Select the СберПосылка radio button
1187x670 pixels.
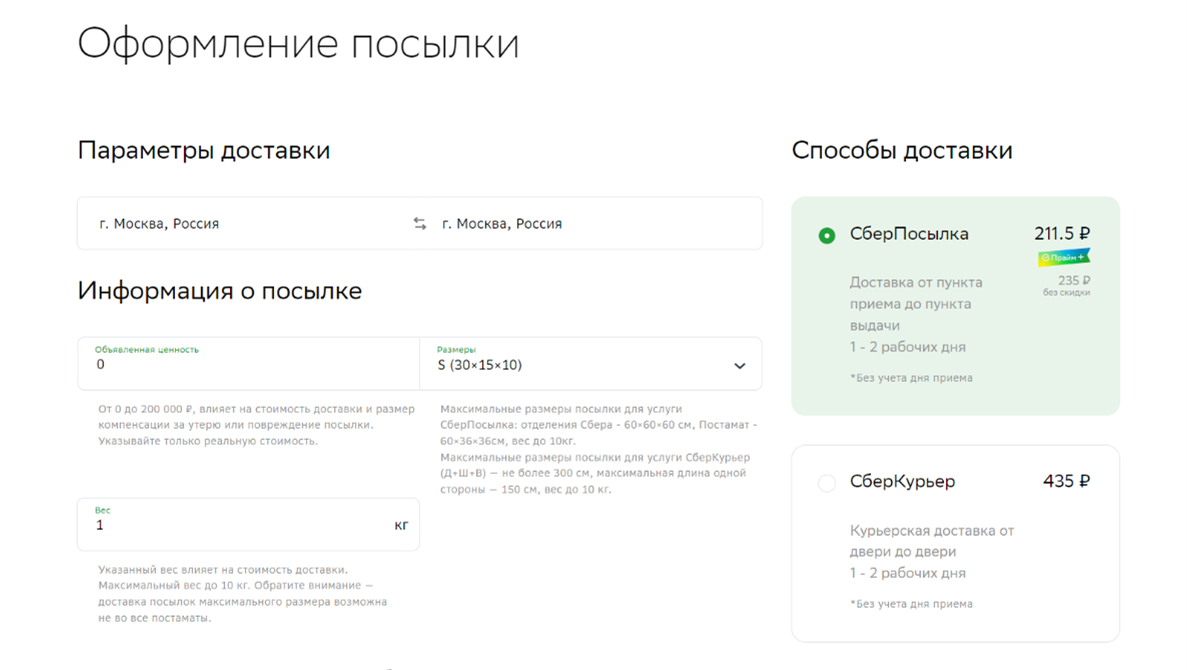[x=827, y=235]
